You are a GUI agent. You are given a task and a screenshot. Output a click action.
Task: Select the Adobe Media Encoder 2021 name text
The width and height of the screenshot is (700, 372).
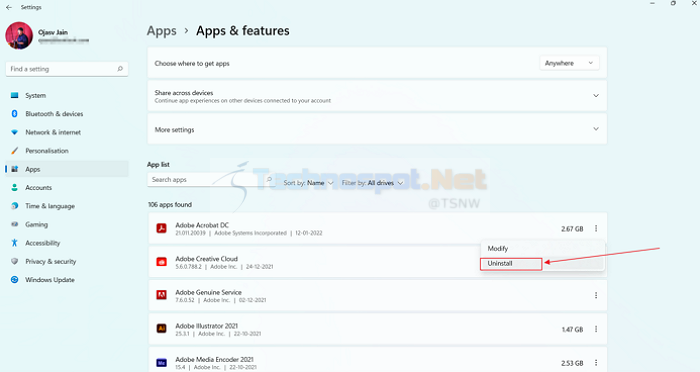point(214,359)
